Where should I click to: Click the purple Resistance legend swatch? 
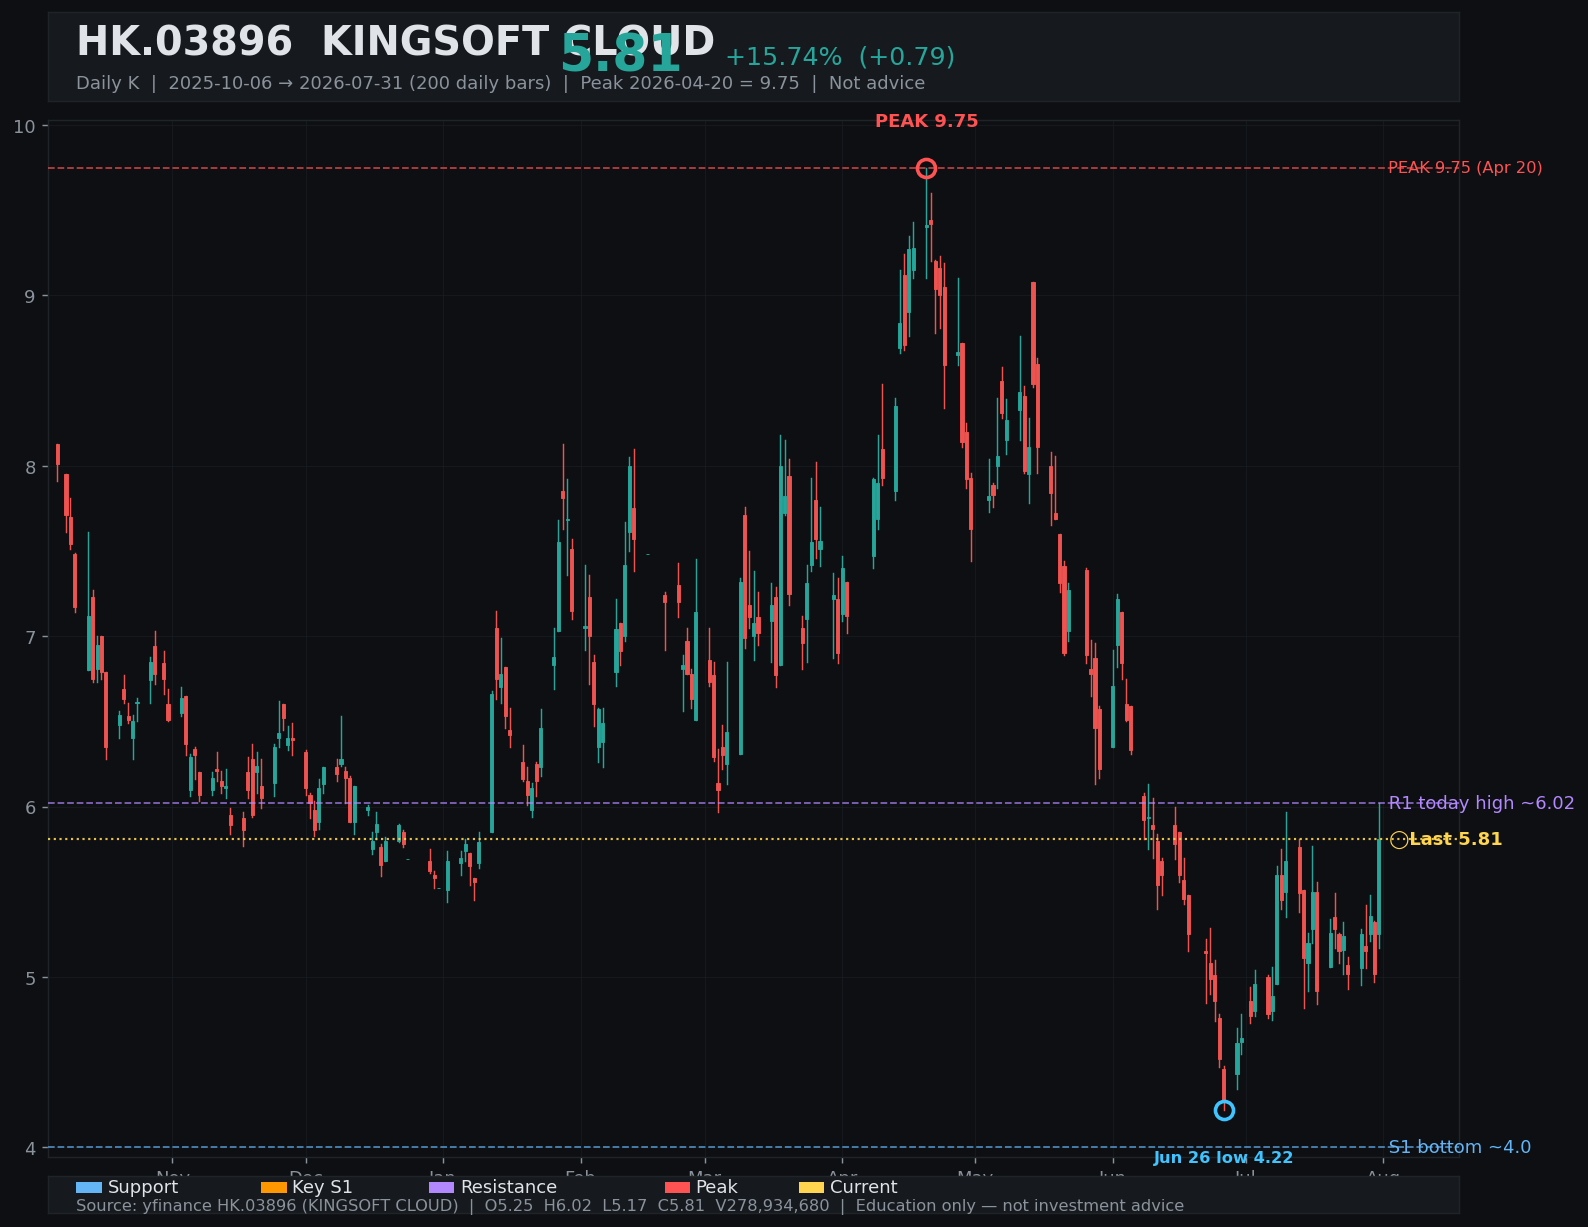pyautogui.click(x=442, y=1187)
